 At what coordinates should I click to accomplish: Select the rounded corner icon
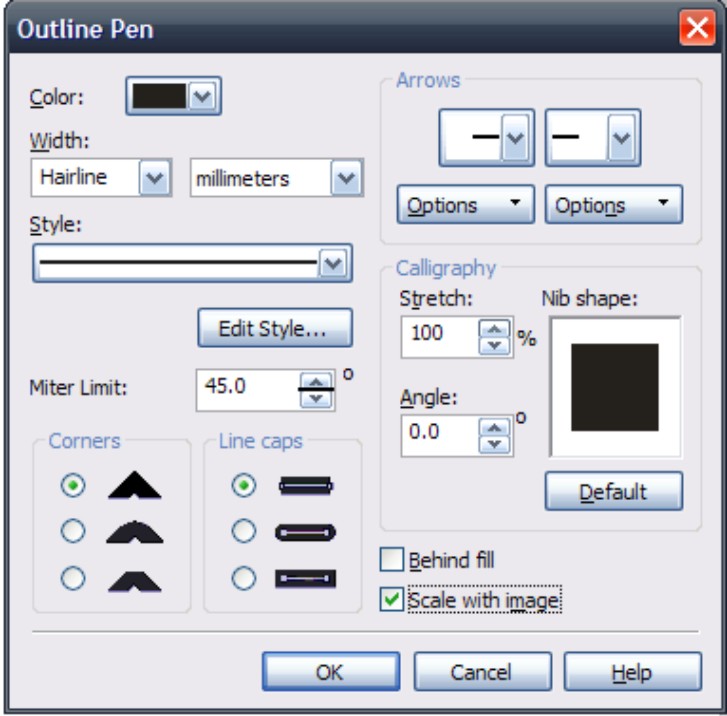click(134, 531)
